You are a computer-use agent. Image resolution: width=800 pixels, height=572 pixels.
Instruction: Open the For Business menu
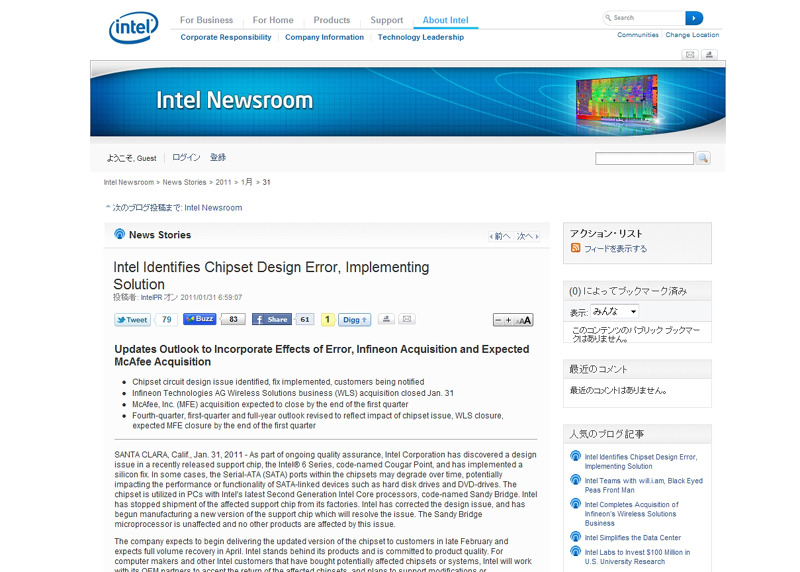206,20
